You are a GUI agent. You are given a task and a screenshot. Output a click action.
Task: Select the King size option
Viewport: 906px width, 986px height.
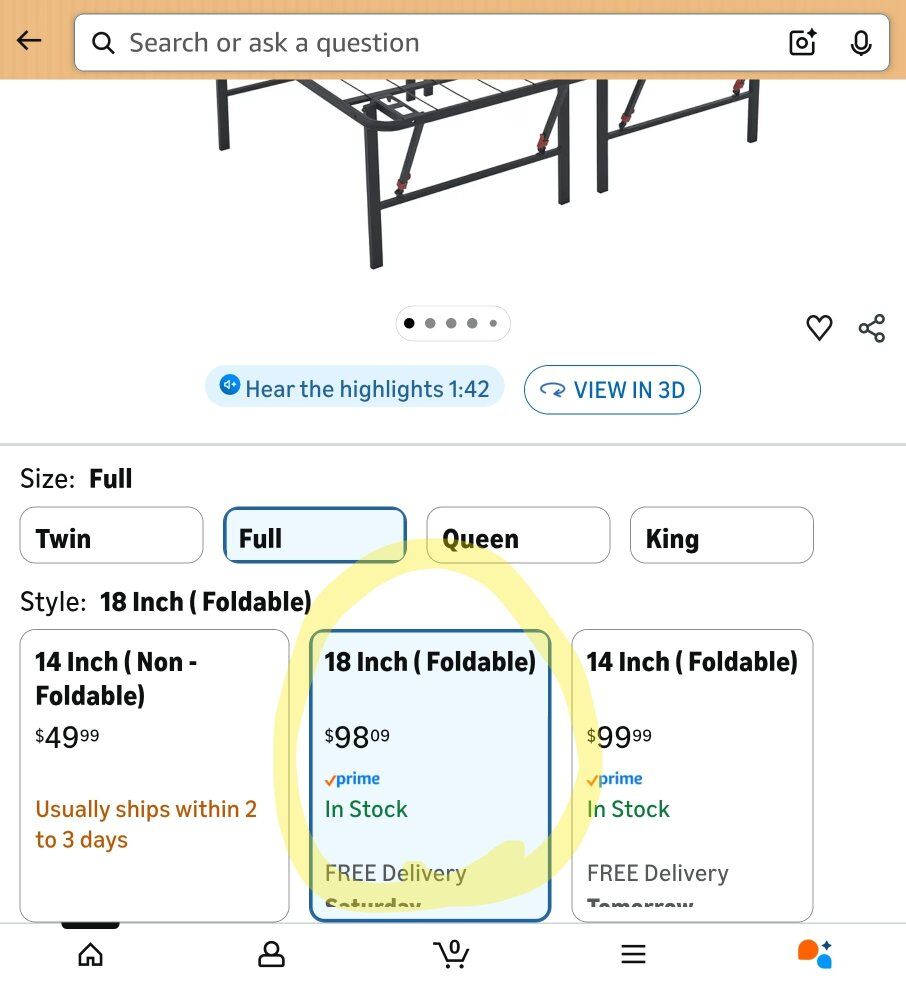[x=721, y=536]
